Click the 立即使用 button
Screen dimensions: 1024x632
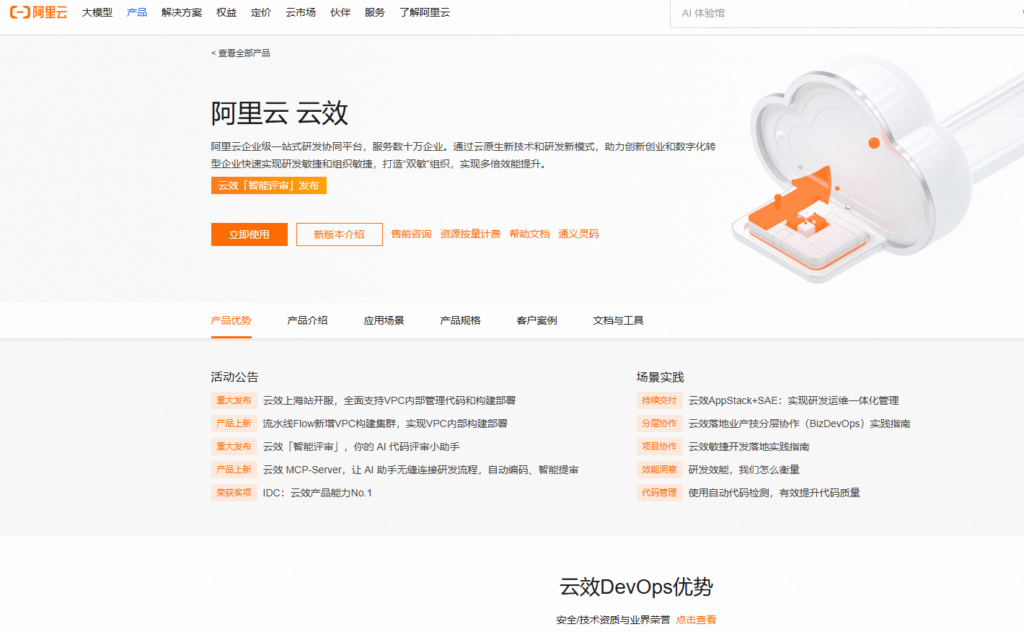click(x=249, y=233)
